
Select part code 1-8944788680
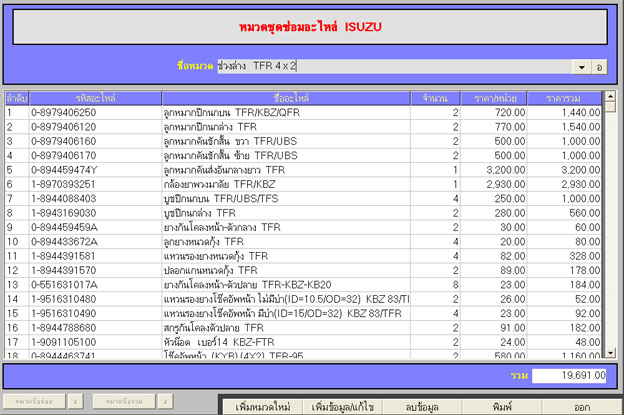point(64,327)
